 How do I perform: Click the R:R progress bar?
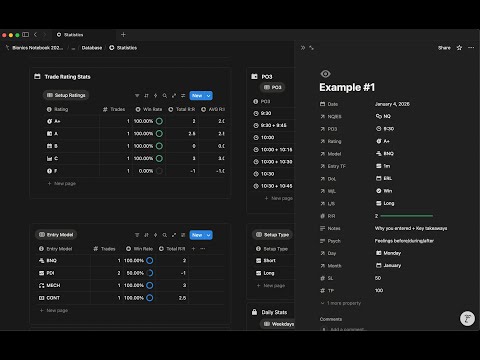coord(407,216)
